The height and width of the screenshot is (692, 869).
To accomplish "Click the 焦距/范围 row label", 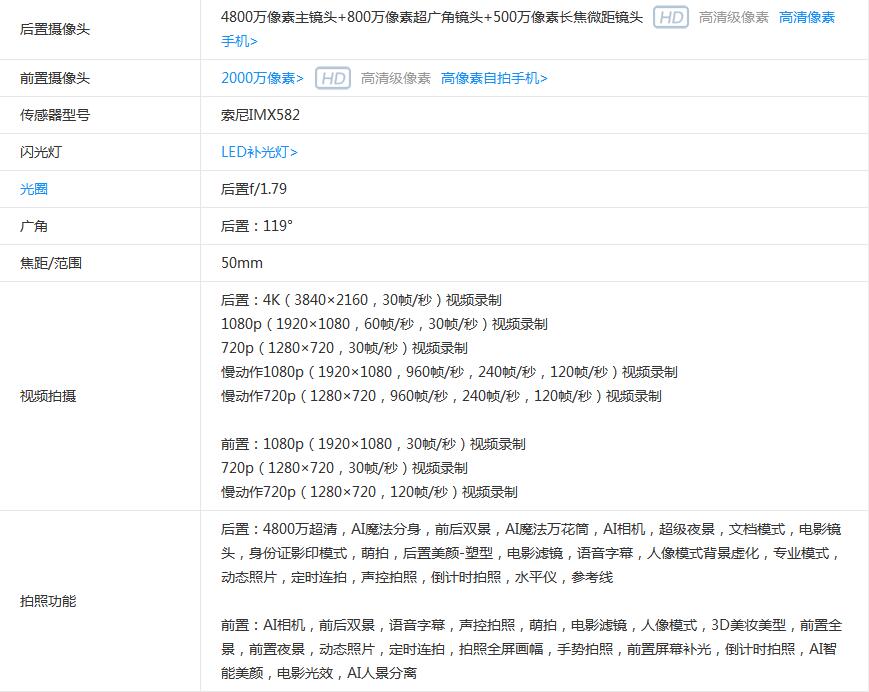I will (x=51, y=263).
